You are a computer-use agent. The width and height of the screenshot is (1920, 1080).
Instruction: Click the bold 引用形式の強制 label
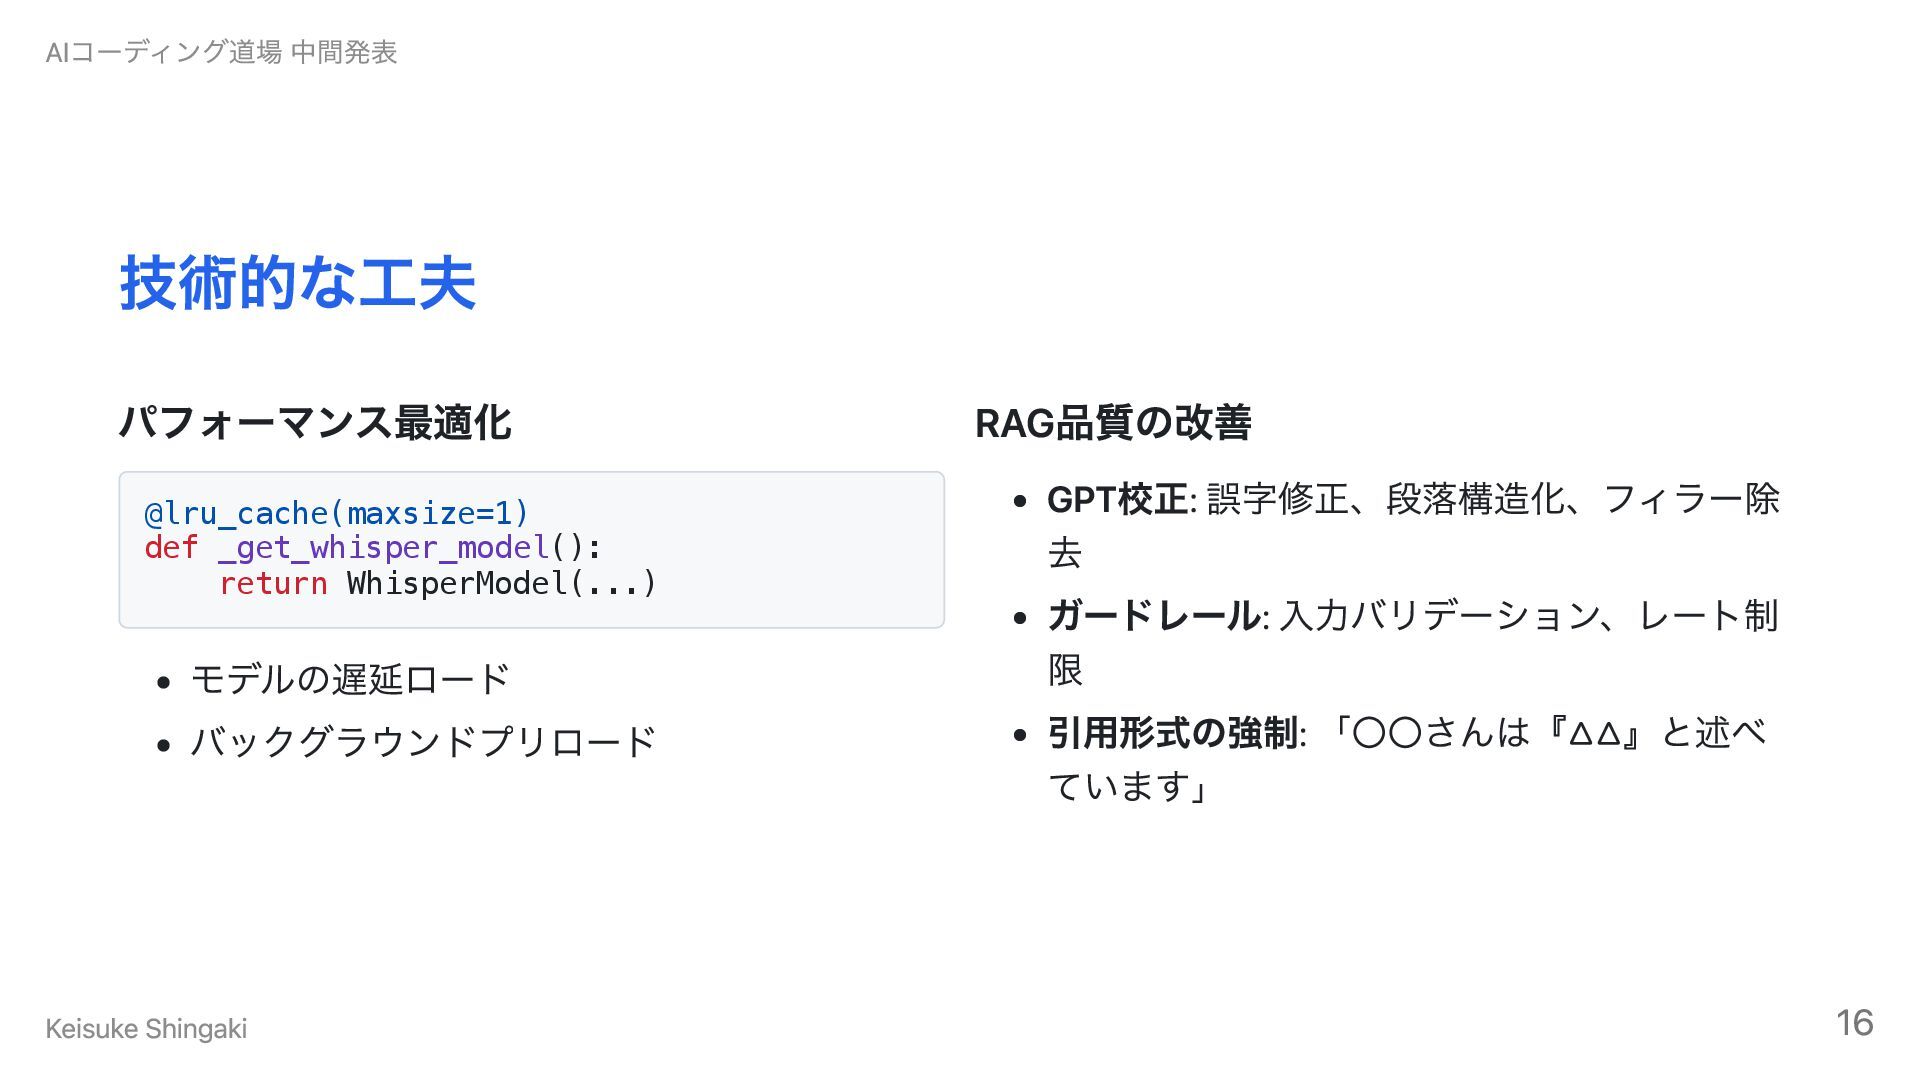[1172, 732]
